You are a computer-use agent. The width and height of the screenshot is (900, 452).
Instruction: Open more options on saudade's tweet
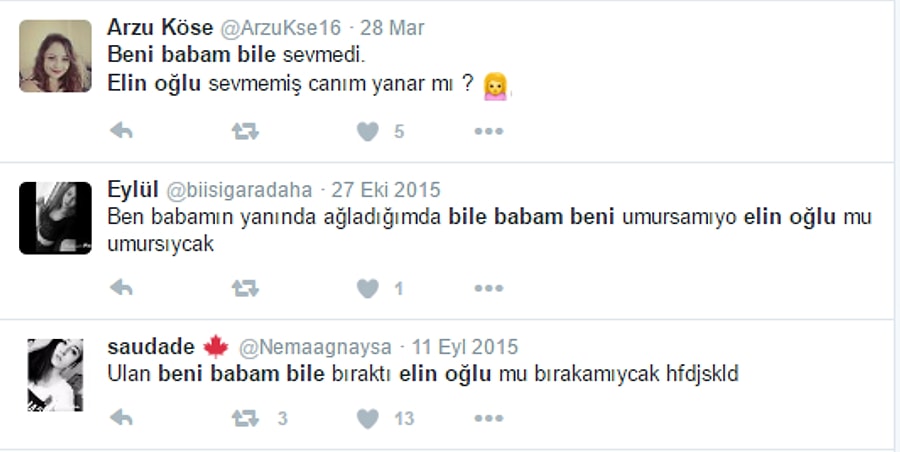click(488, 418)
